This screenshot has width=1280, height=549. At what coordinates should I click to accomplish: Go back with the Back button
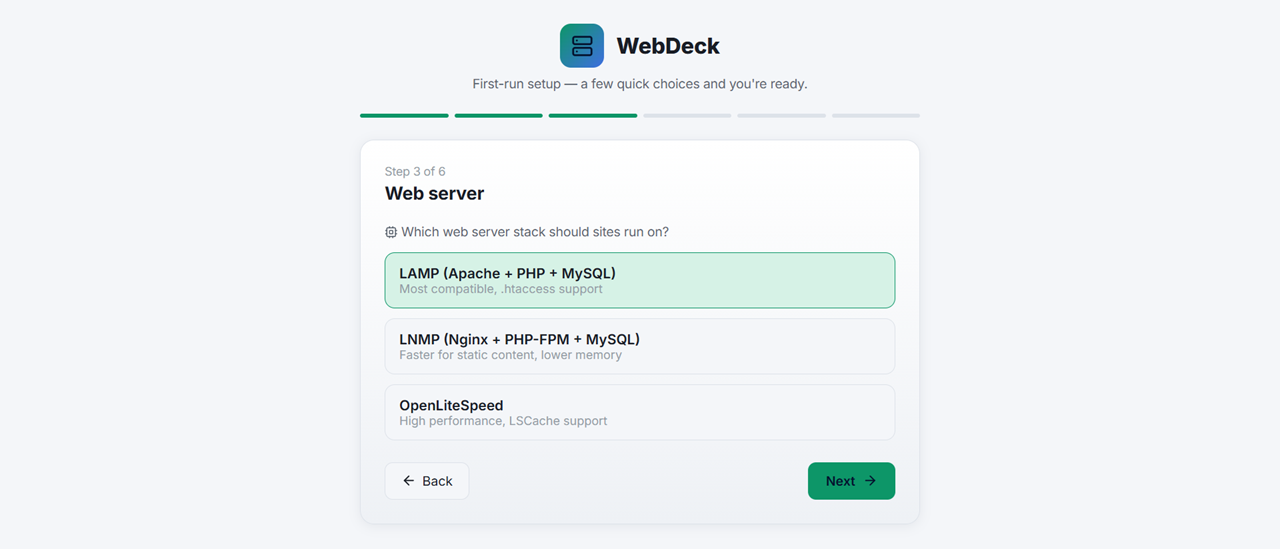pos(427,481)
